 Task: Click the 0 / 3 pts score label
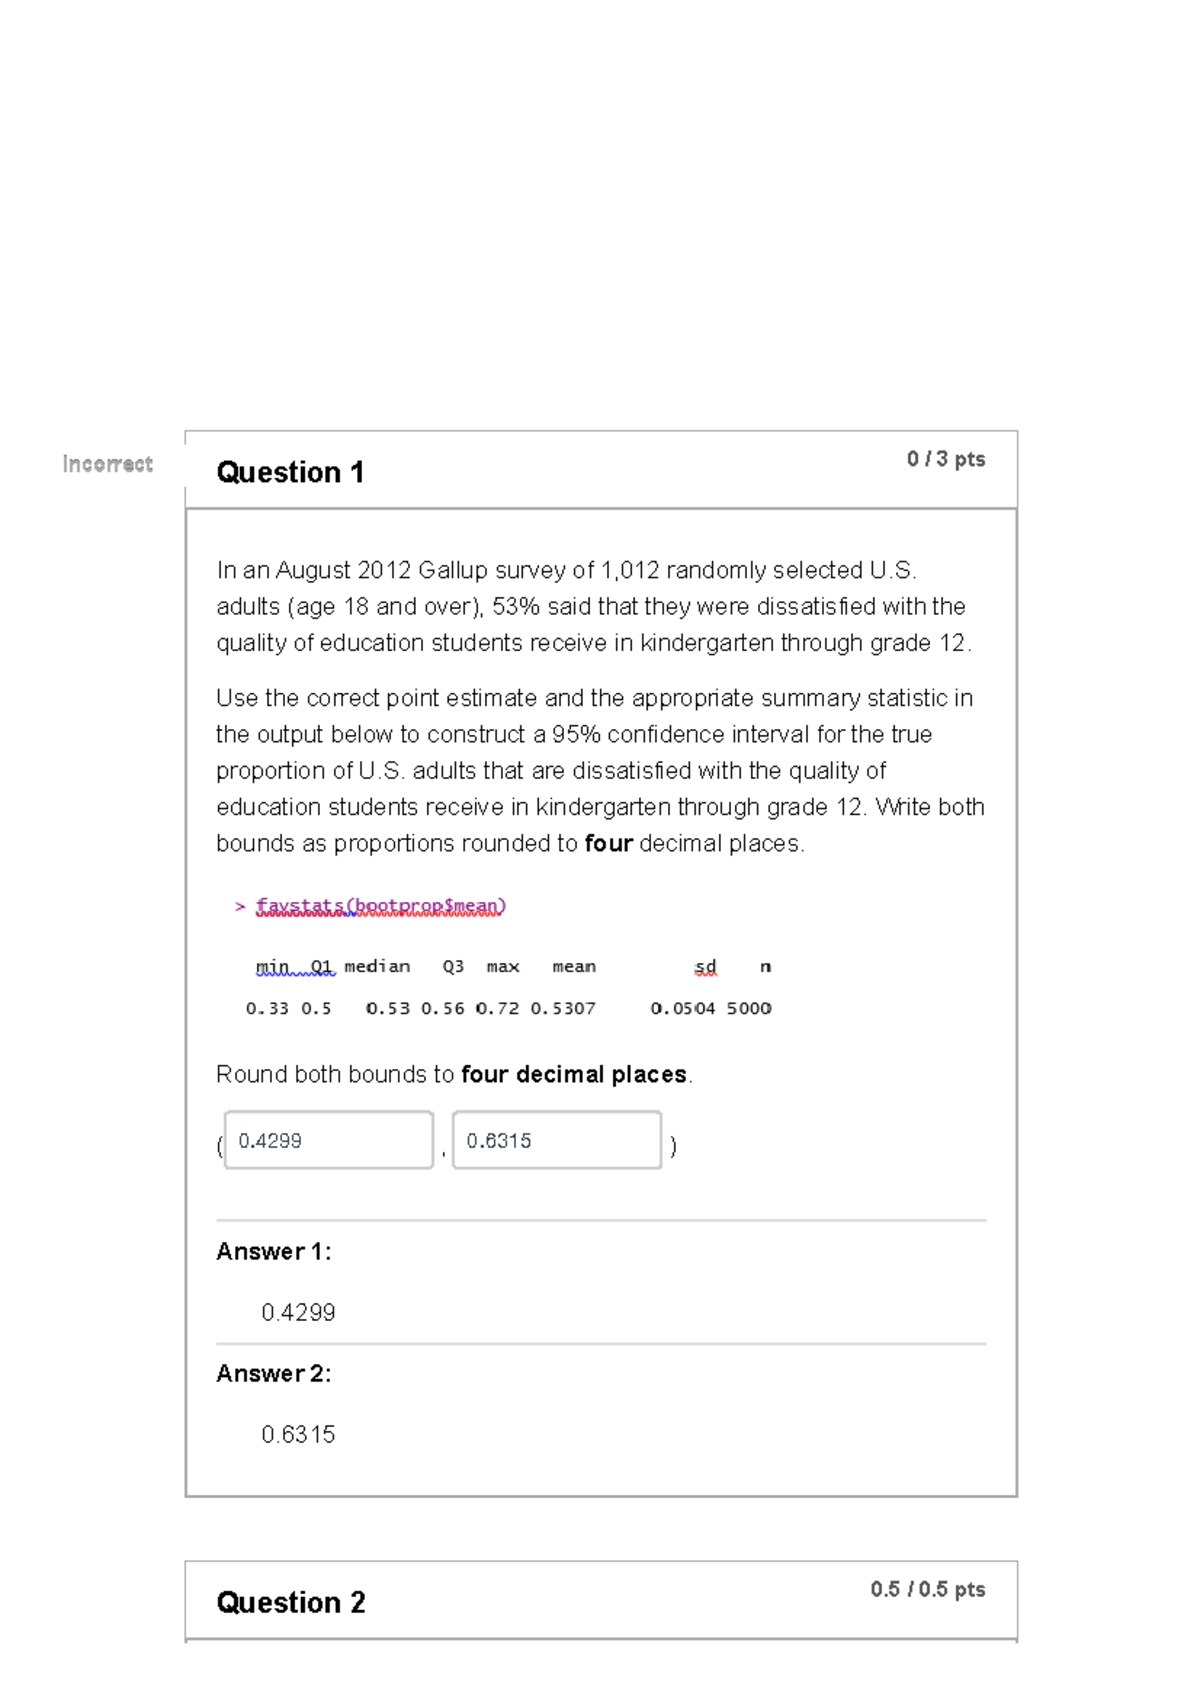coord(945,459)
